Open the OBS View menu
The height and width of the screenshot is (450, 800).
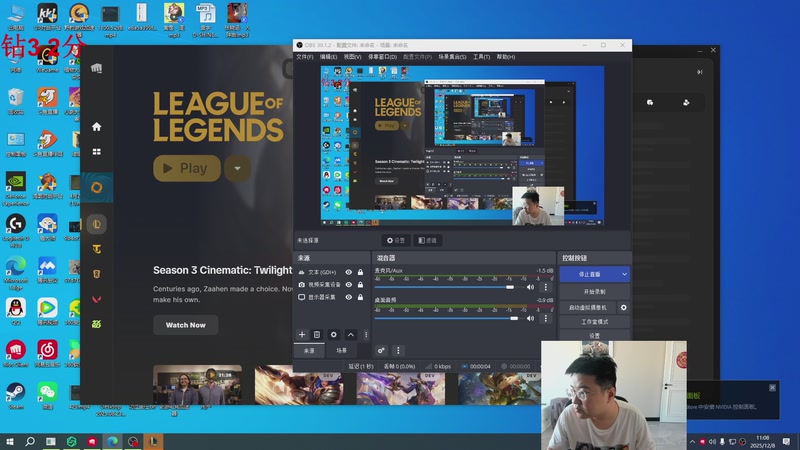352,57
